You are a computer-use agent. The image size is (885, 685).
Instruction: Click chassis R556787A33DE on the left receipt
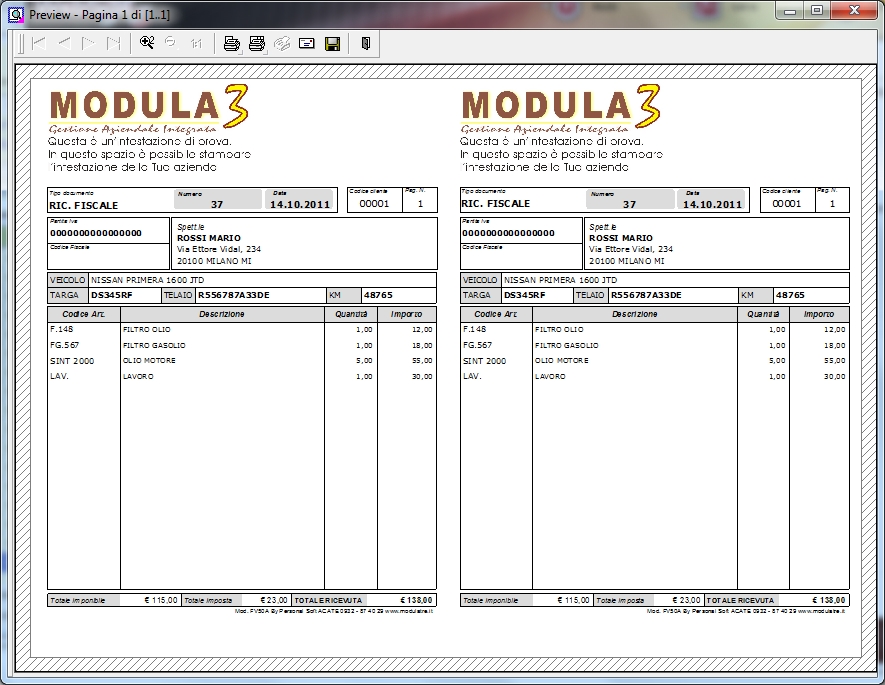(234, 295)
